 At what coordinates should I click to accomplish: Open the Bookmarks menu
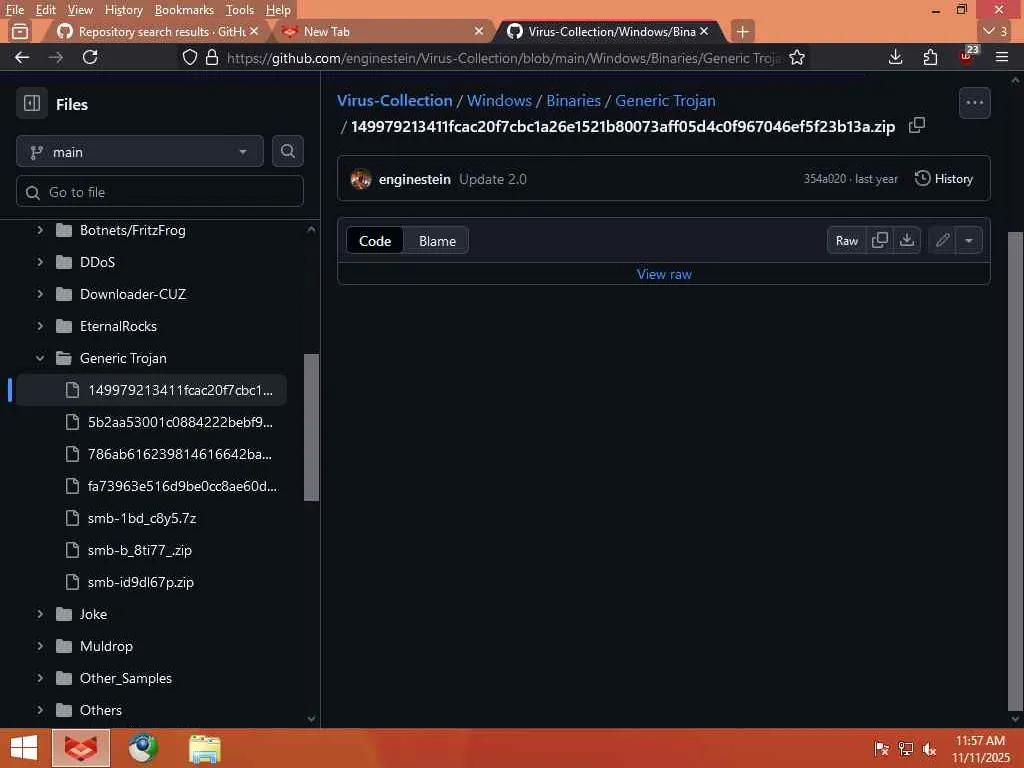pyautogui.click(x=184, y=10)
